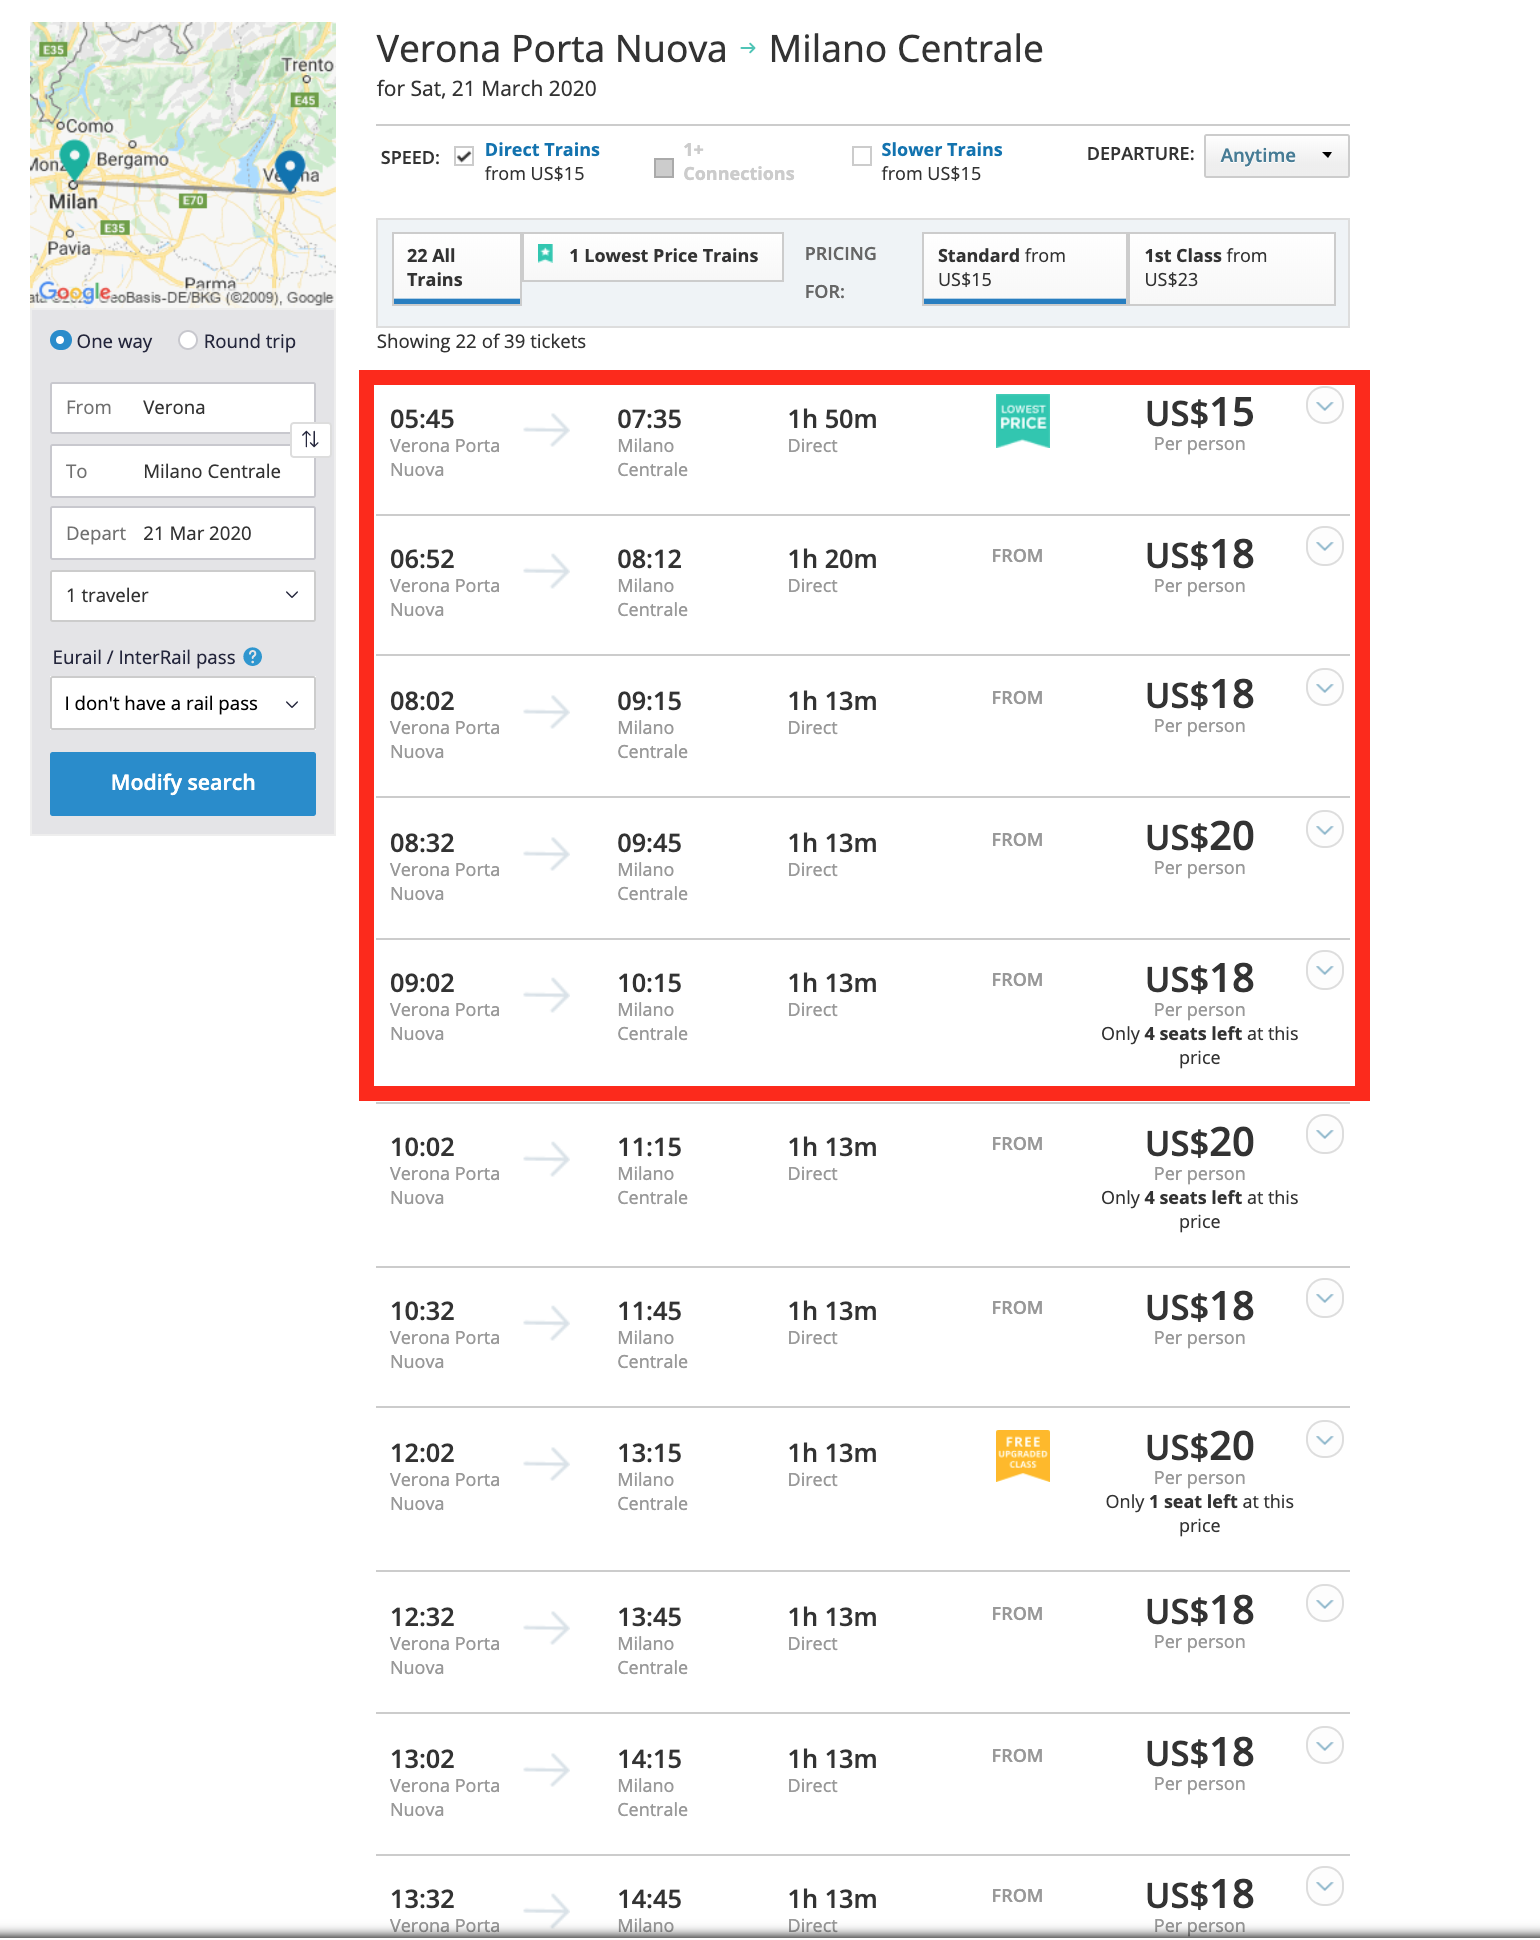The width and height of the screenshot is (1540, 1940).
Task: Switch to 1 Lowest Price Trains tab
Action: point(652,256)
